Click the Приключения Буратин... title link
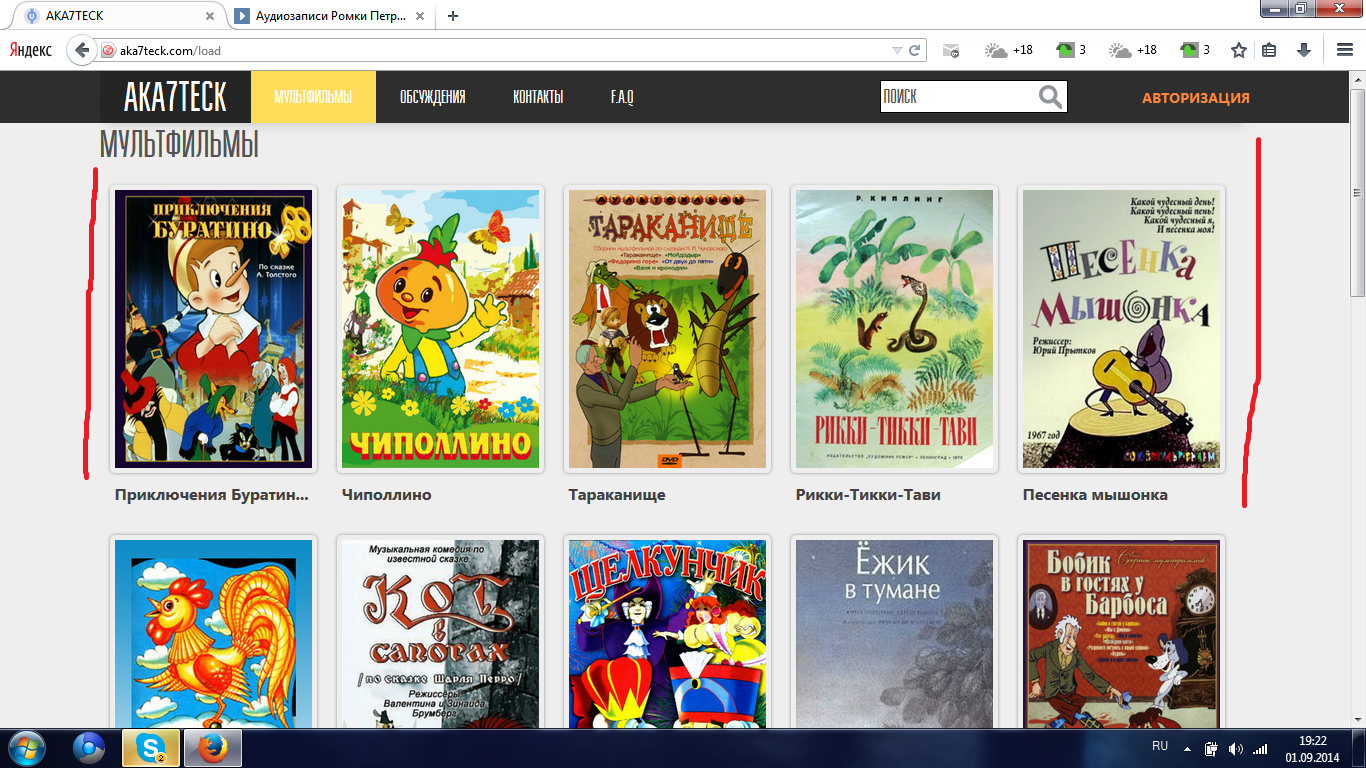The width and height of the screenshot is (1366, 768). click(212, 495)
